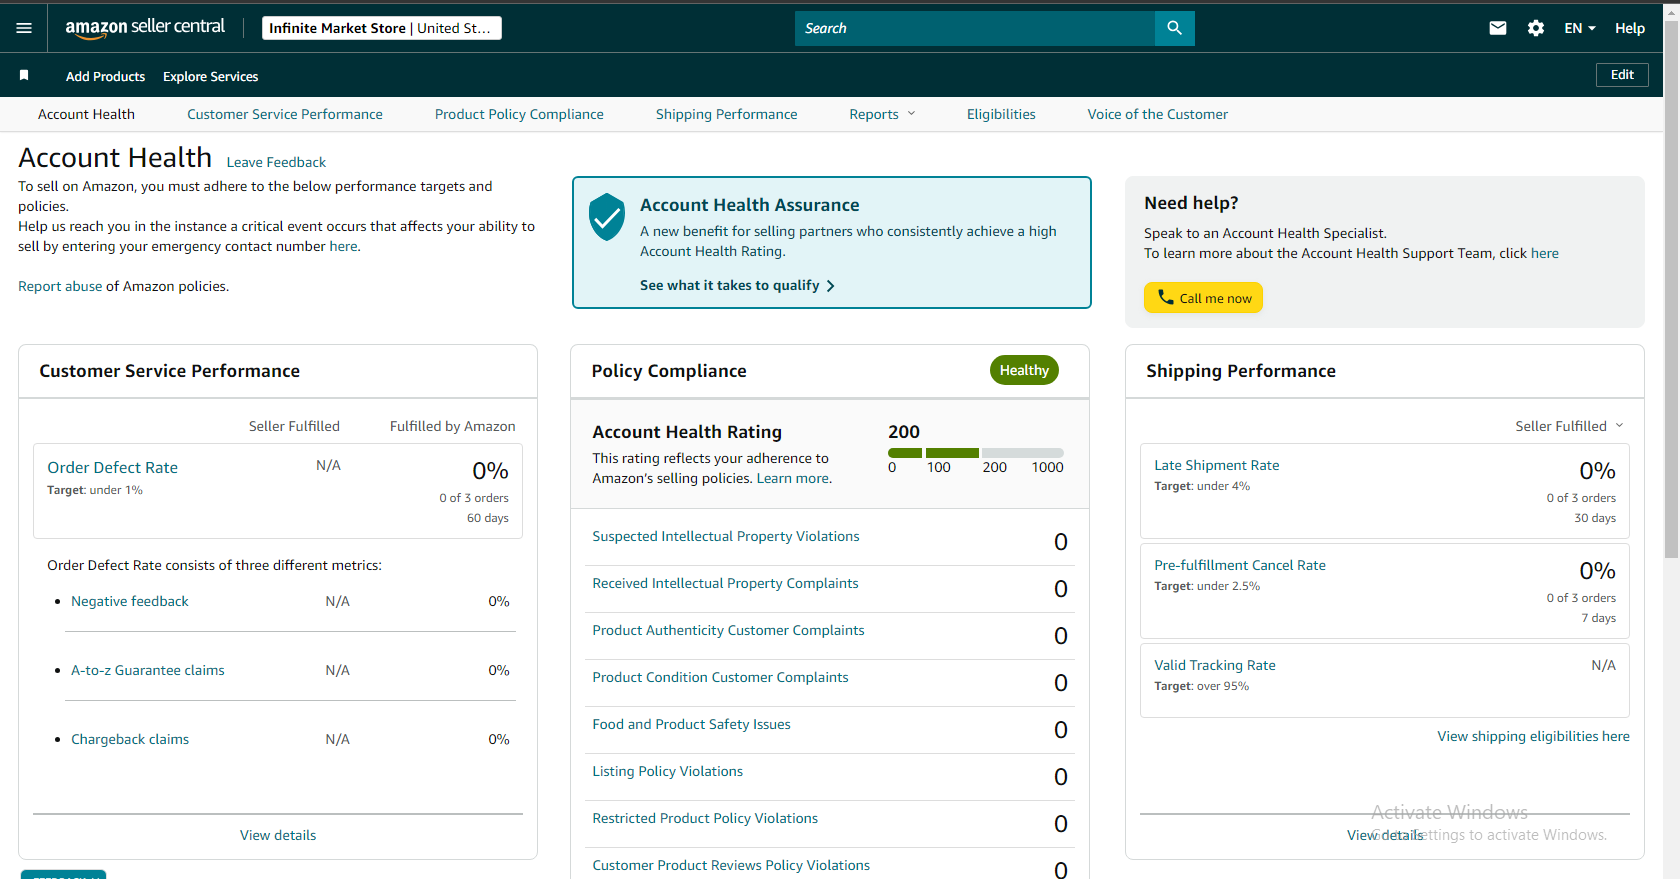Open the Negative feedback link
This screenshot has width=1680, height=879.
pos(130,601)
